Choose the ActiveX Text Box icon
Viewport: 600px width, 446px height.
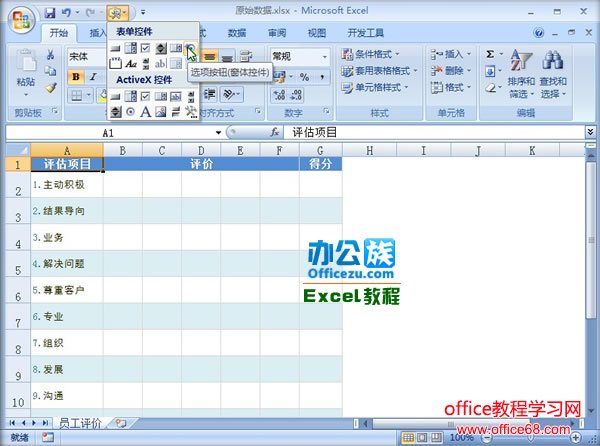coord(176,96)
